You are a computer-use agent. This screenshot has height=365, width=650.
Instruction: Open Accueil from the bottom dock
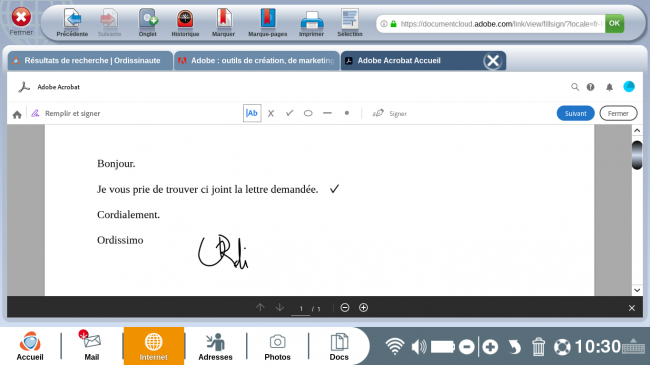[30, 346]
